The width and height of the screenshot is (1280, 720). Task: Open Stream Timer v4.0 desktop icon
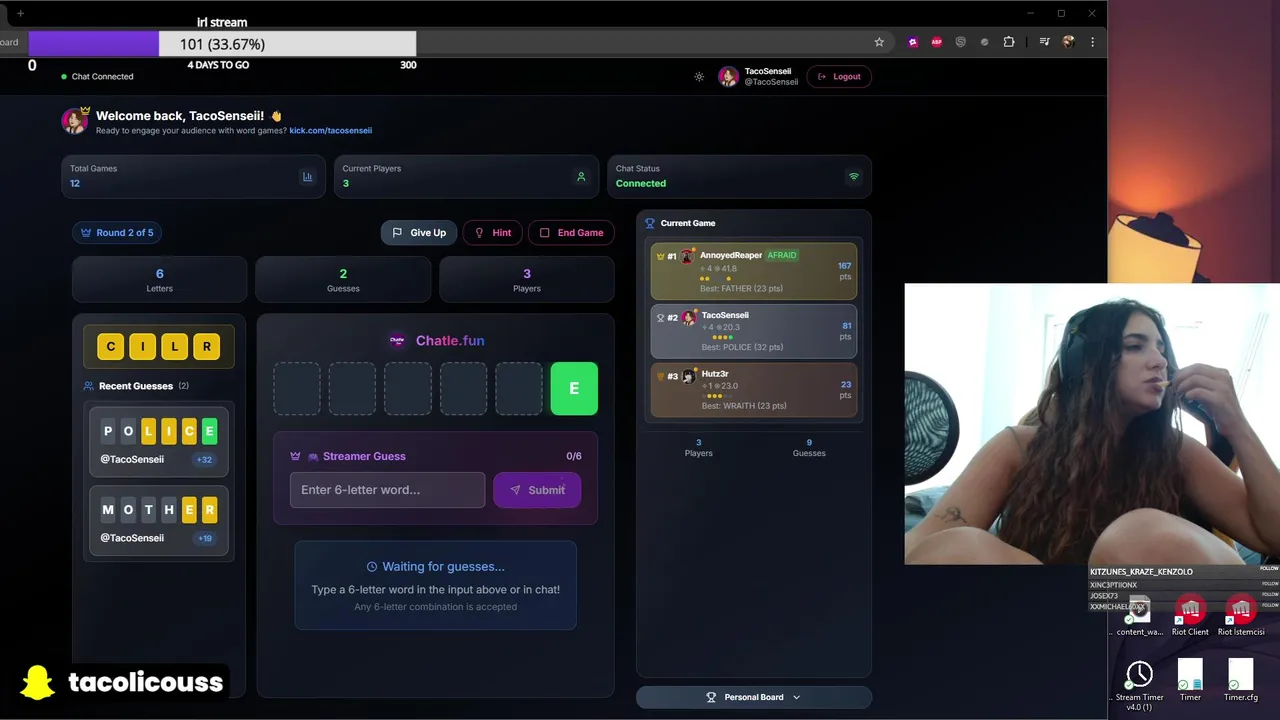1140,685
